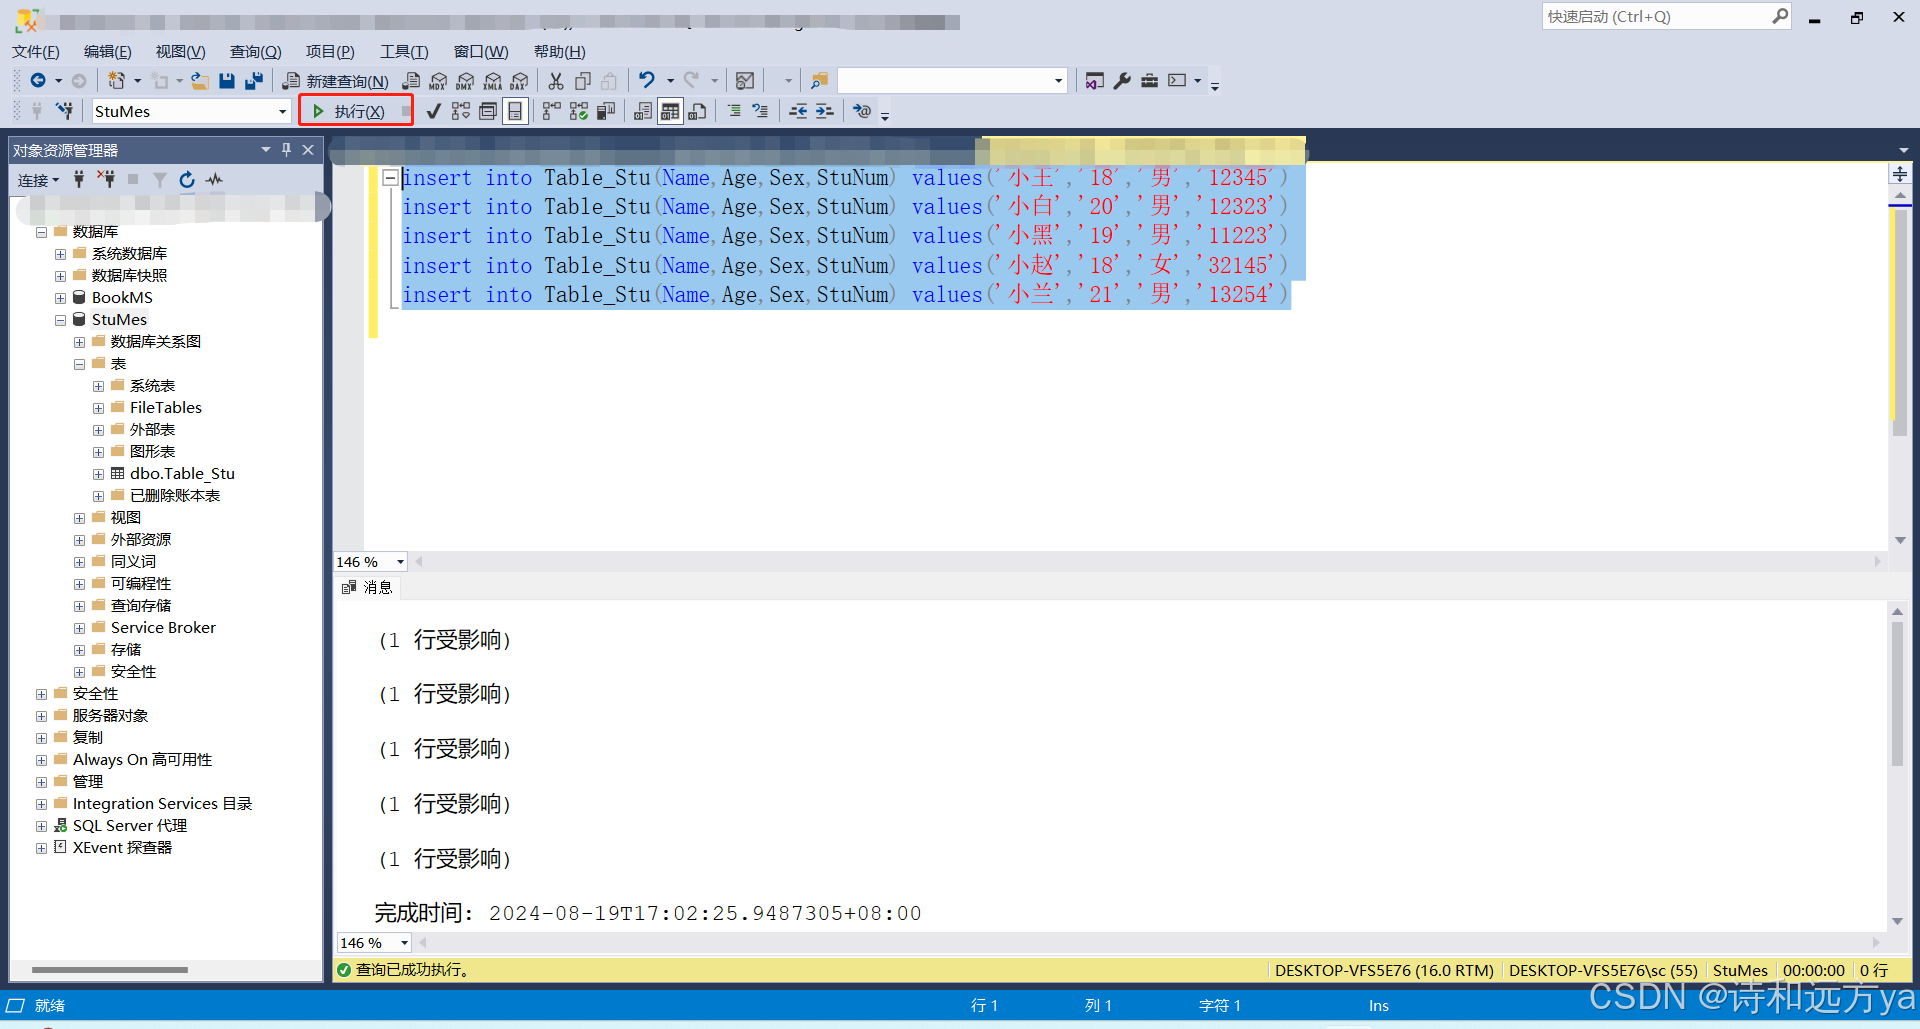Toggle the disconnect icon in Object Explorer
Viewport: 1920px width, 1029px height.
pos(106,180)
